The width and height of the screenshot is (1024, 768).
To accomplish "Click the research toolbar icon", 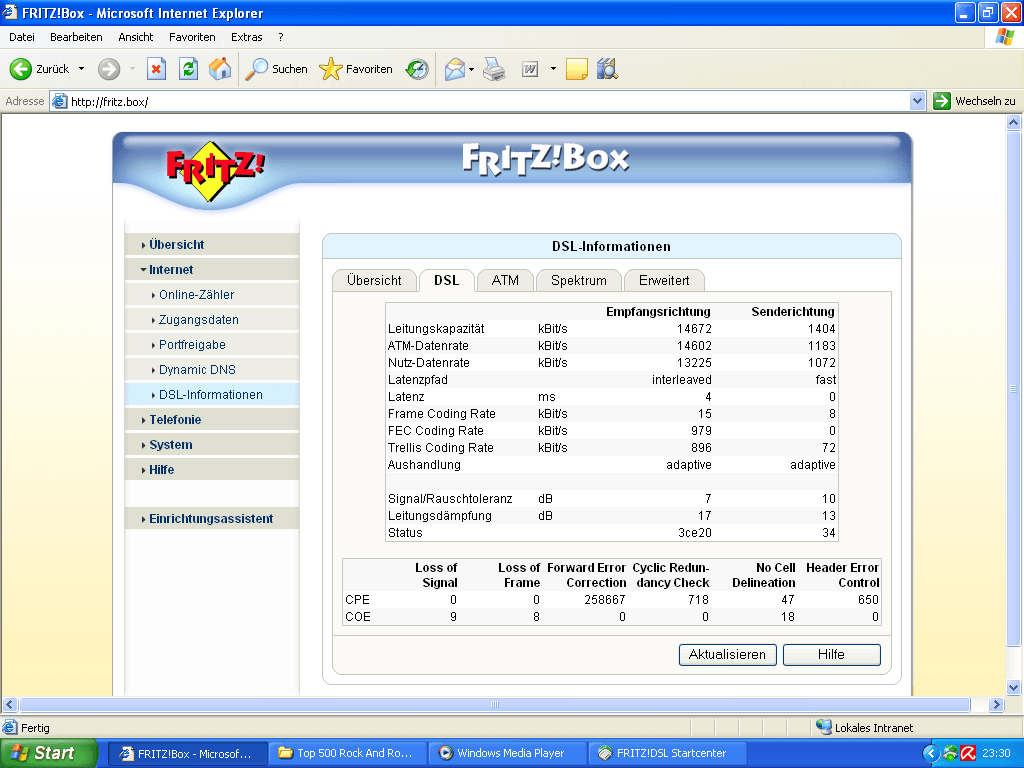I will tap(607, 69).
